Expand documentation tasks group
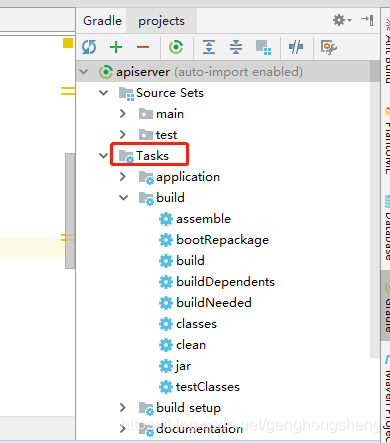Image resolution: width=390 pixels, height=443 pixels. pos(123,429)
